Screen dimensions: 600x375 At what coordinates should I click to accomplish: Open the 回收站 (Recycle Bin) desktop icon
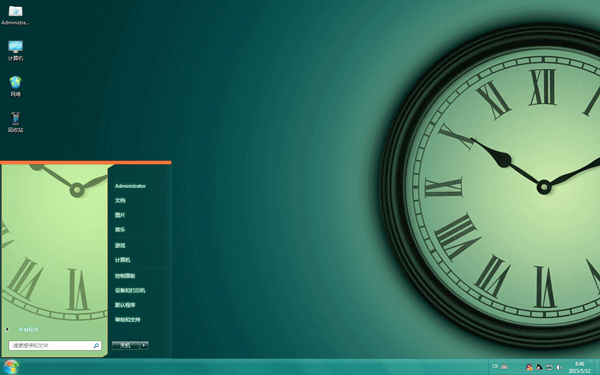[15, 122]
